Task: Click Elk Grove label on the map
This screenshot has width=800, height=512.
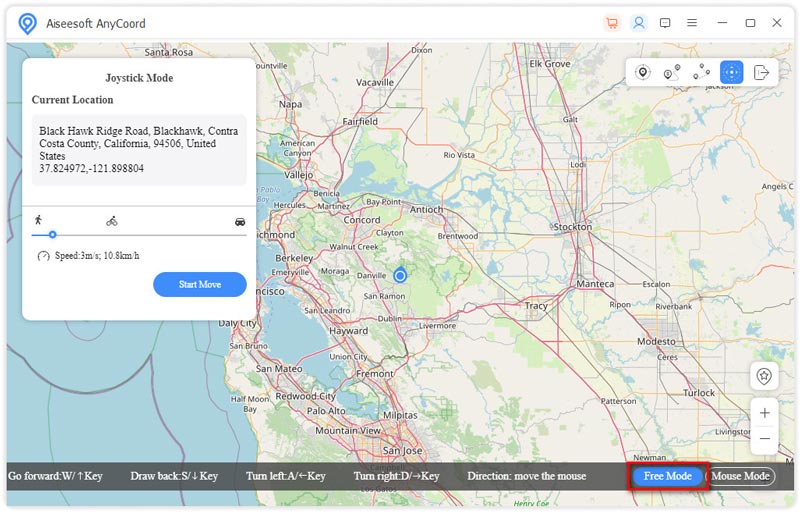Action: (x=549, y=64)
